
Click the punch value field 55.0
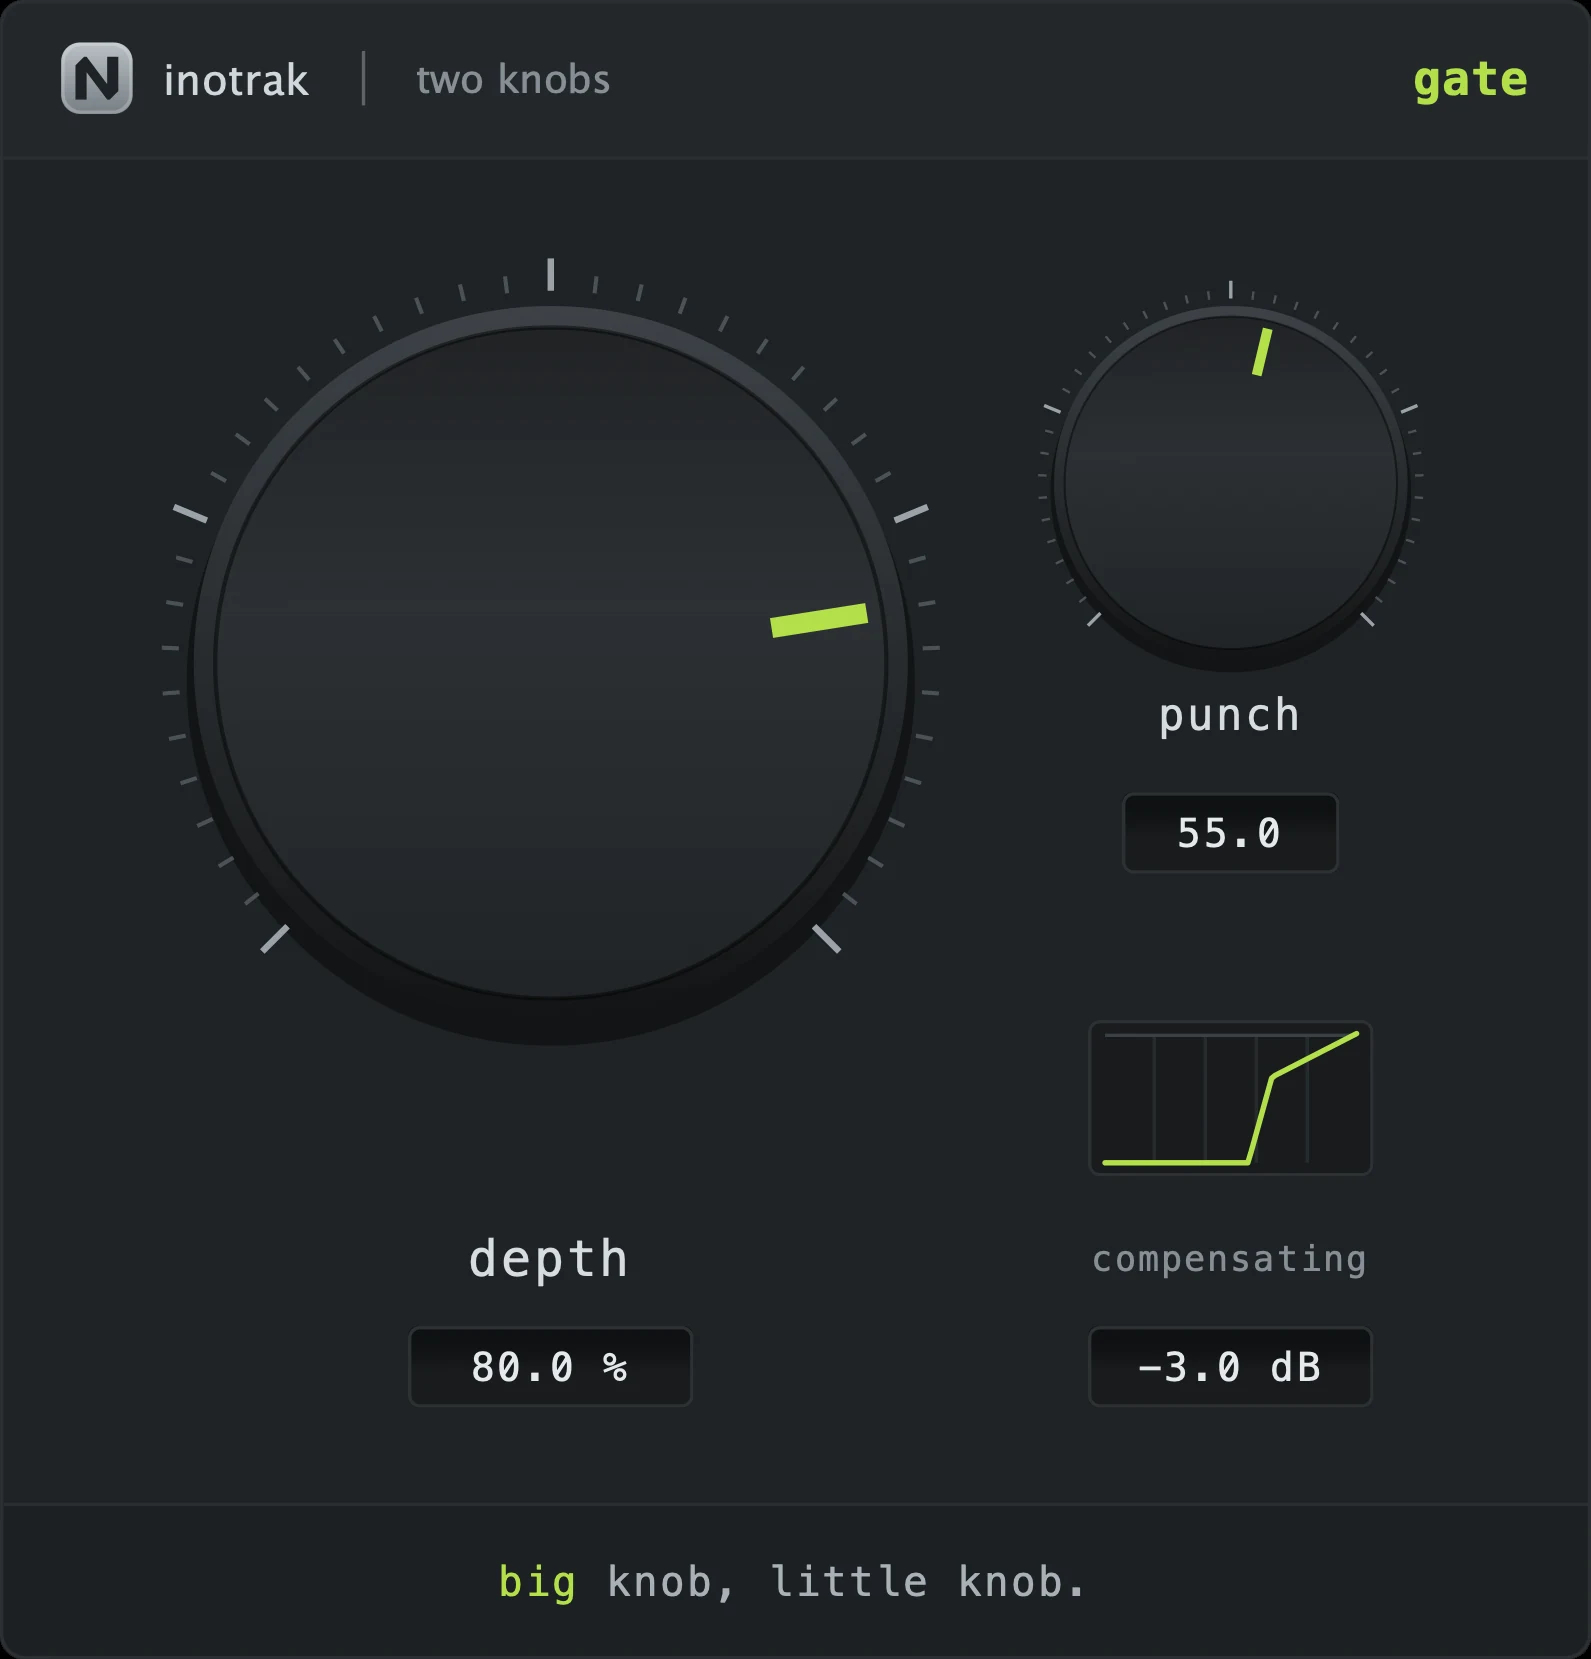tap(1230, 833)
